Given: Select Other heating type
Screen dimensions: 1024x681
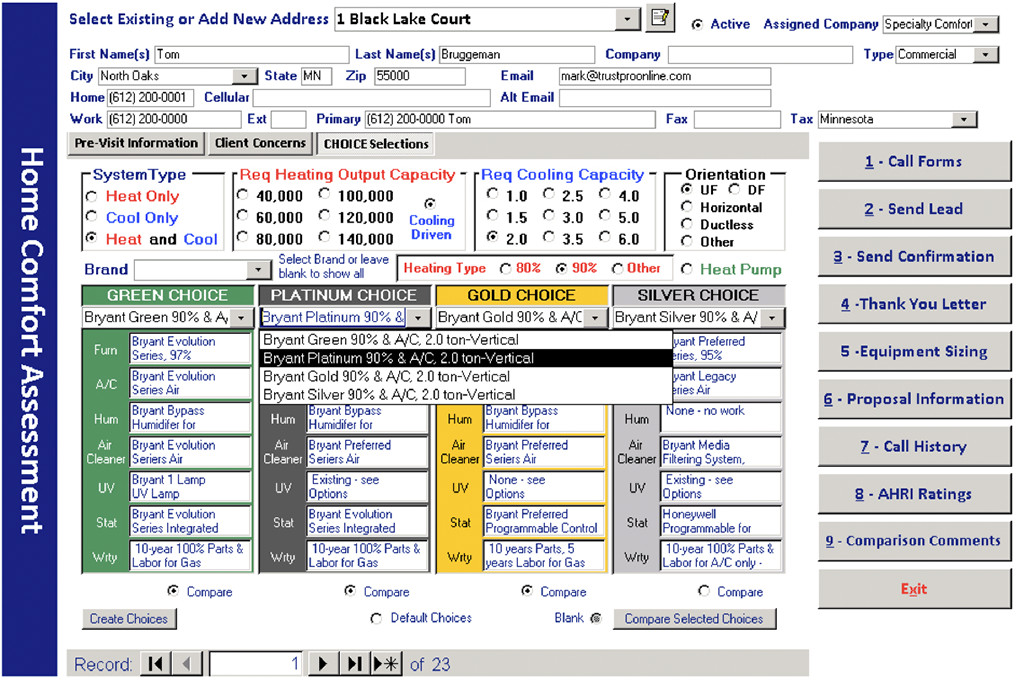Looking at the screenshot, I should click(x=617, y=268).
